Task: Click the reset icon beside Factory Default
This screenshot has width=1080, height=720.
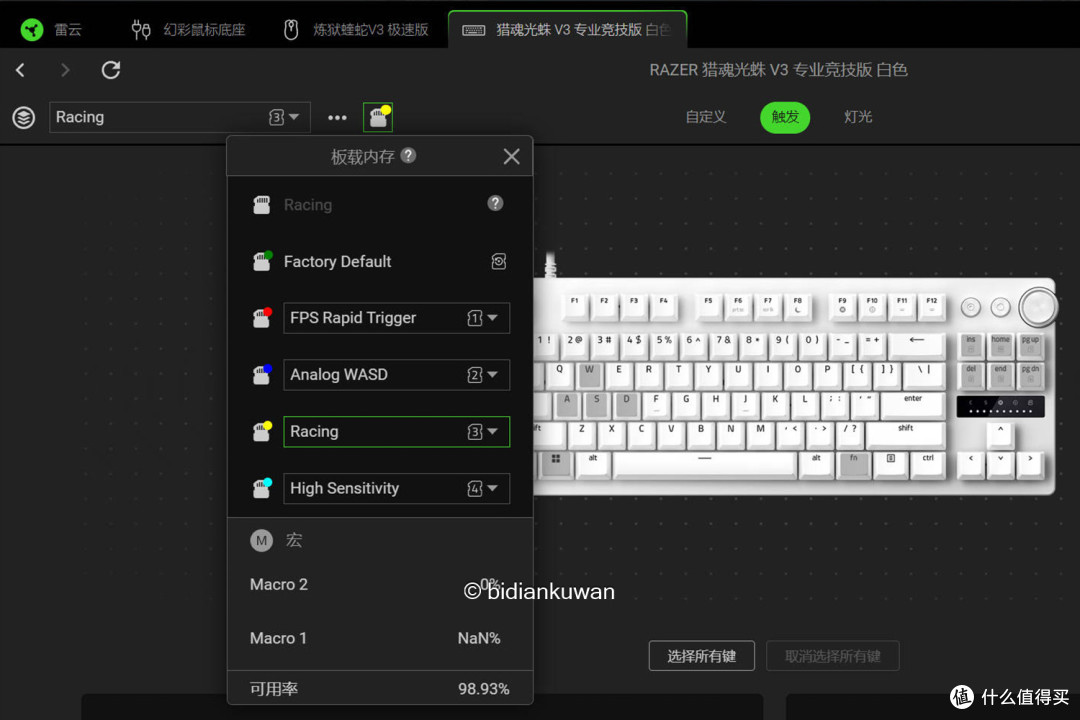Action: tap(499, 261)
